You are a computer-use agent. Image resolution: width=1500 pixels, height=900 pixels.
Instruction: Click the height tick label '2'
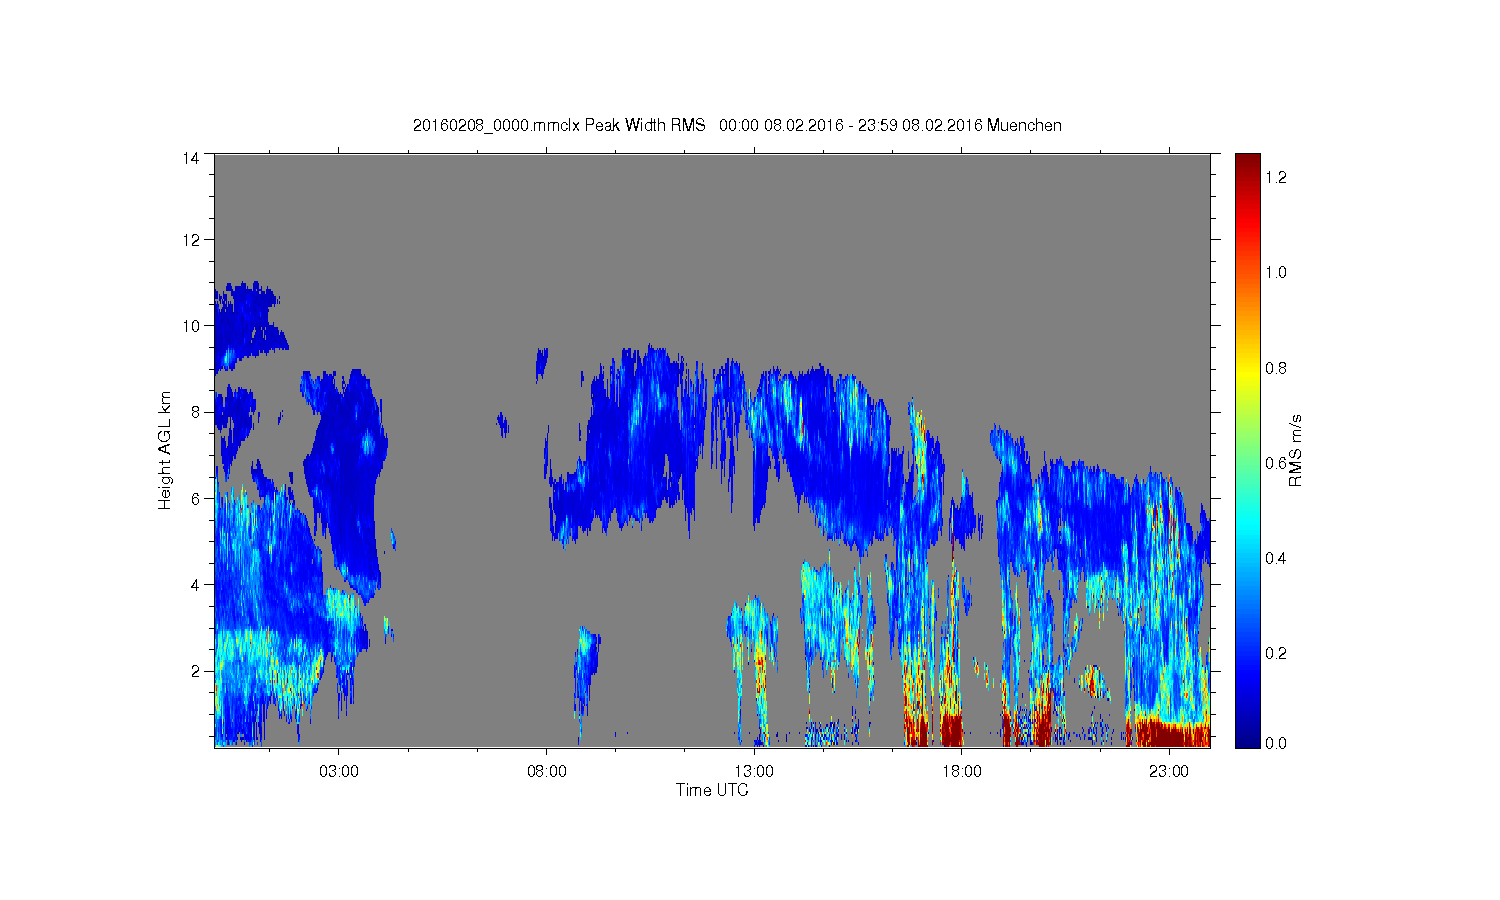196,671
